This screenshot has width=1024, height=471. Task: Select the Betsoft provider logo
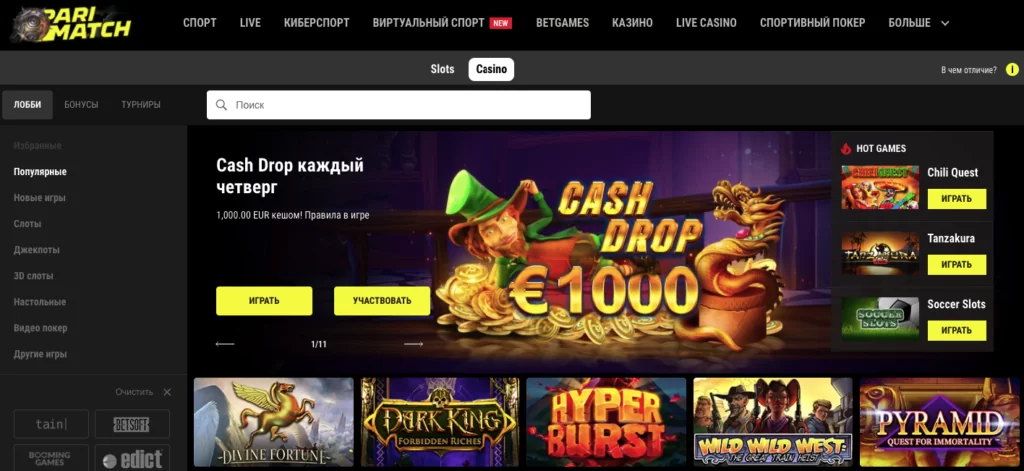[132, 424]
